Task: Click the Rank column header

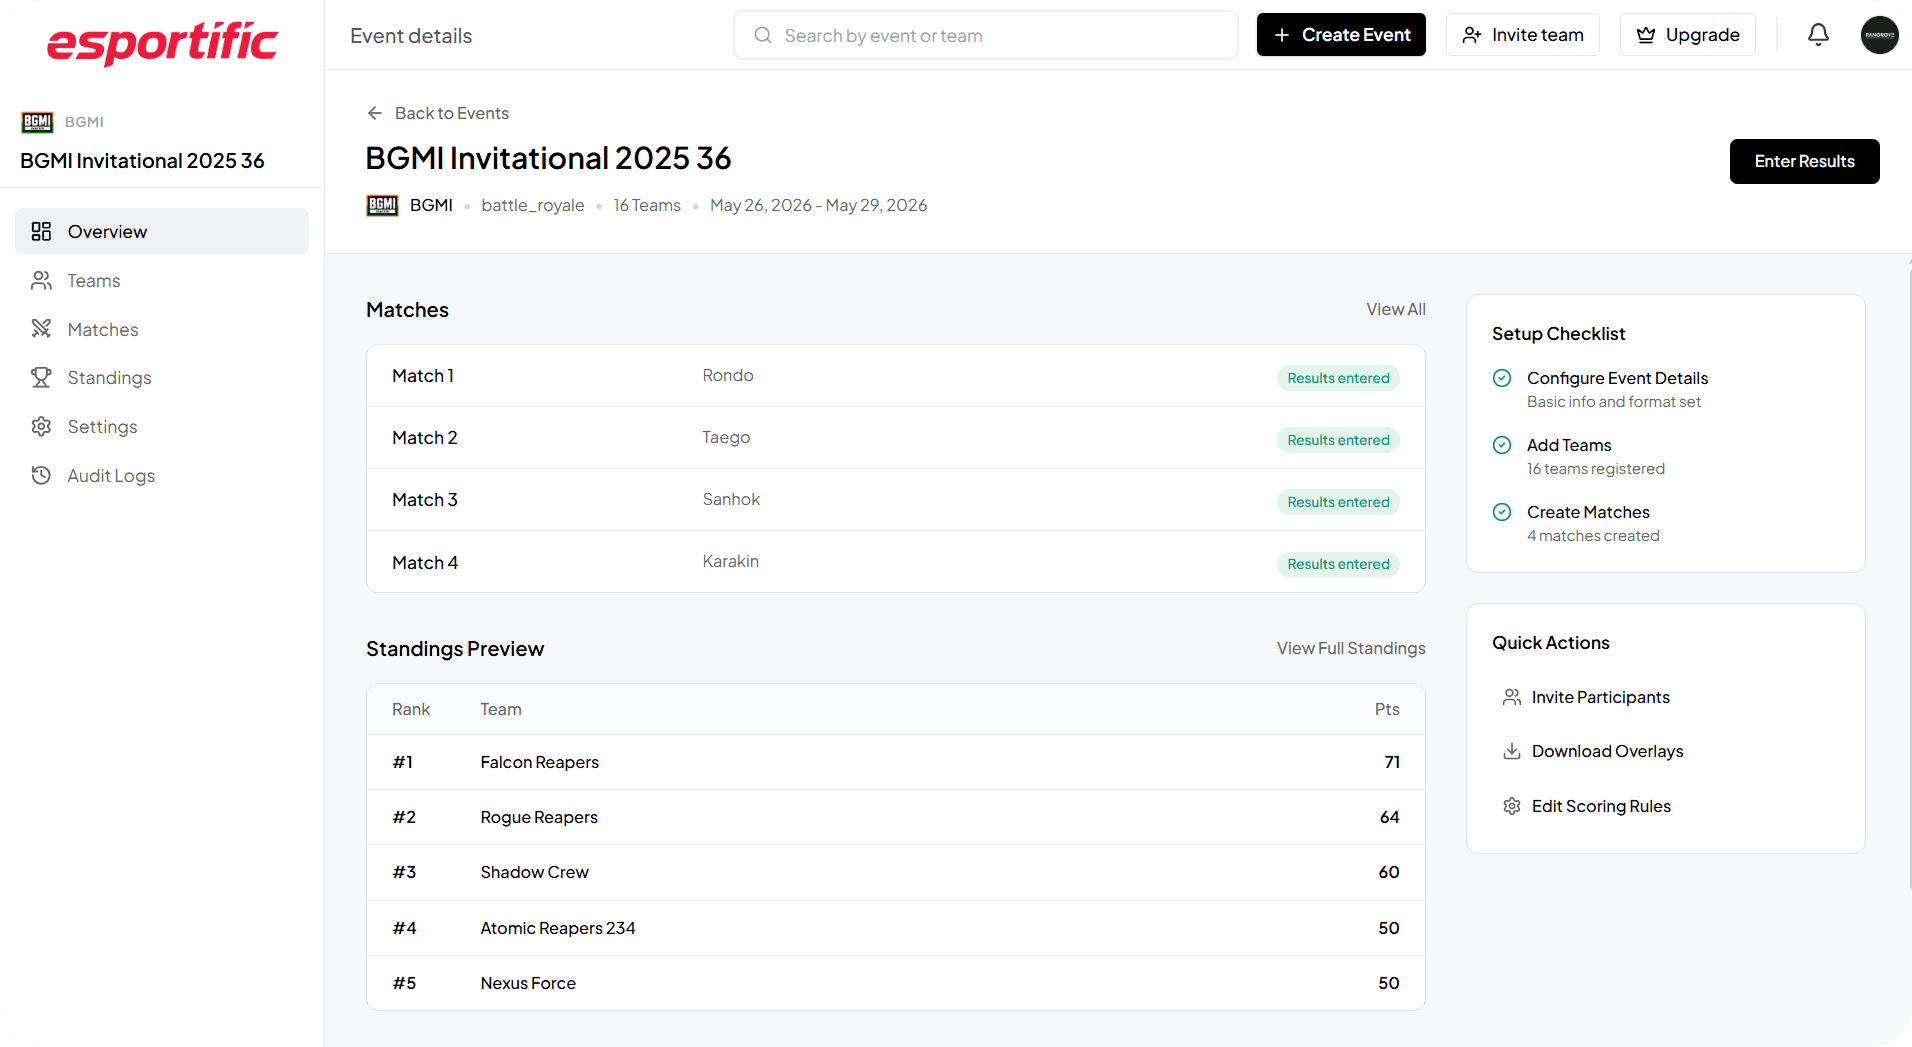Action: [x=411, y=709]
